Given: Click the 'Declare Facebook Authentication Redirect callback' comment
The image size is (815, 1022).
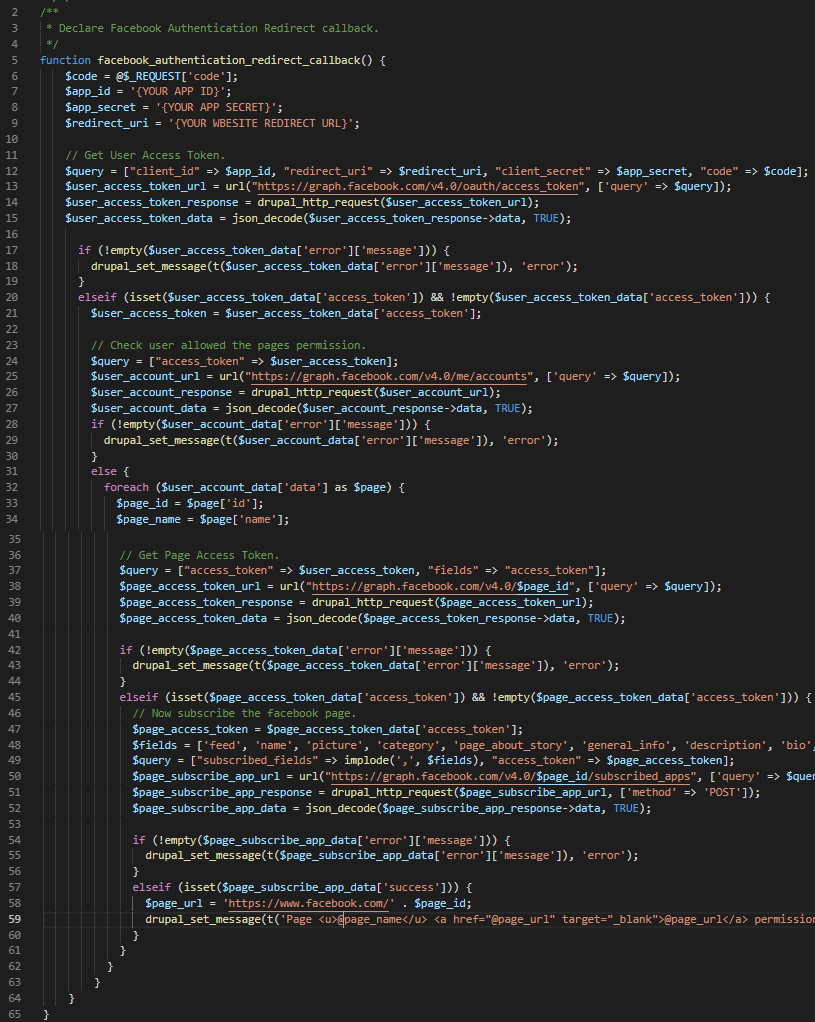Looking at the screenshot, I should pos(218,28).
